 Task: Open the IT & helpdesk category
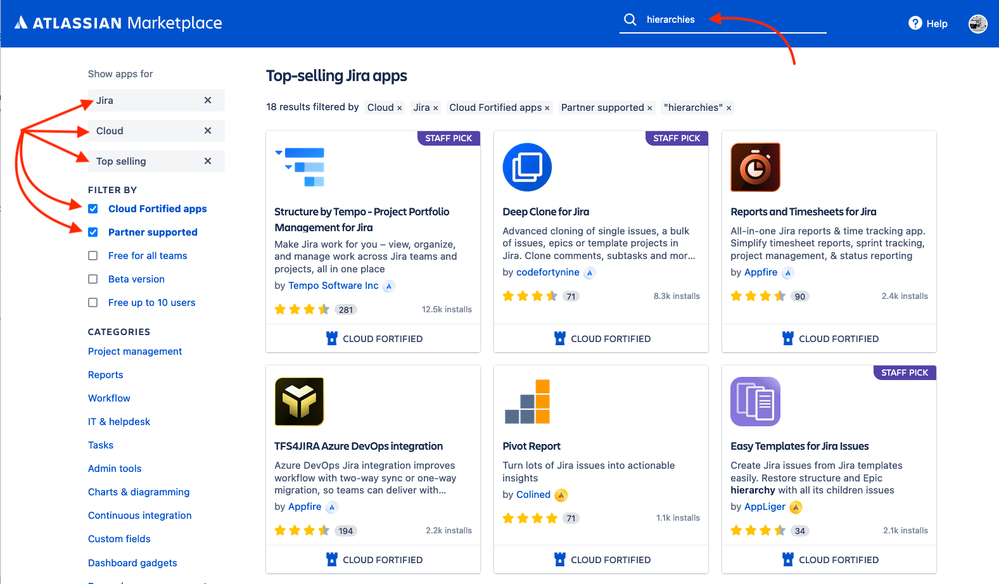click(119, 422)
